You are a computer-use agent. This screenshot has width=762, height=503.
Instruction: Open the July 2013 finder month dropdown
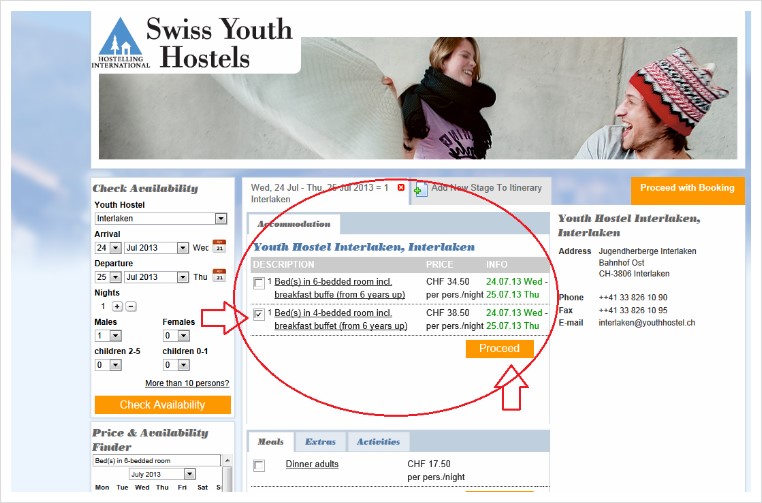[x=190, y=474]
